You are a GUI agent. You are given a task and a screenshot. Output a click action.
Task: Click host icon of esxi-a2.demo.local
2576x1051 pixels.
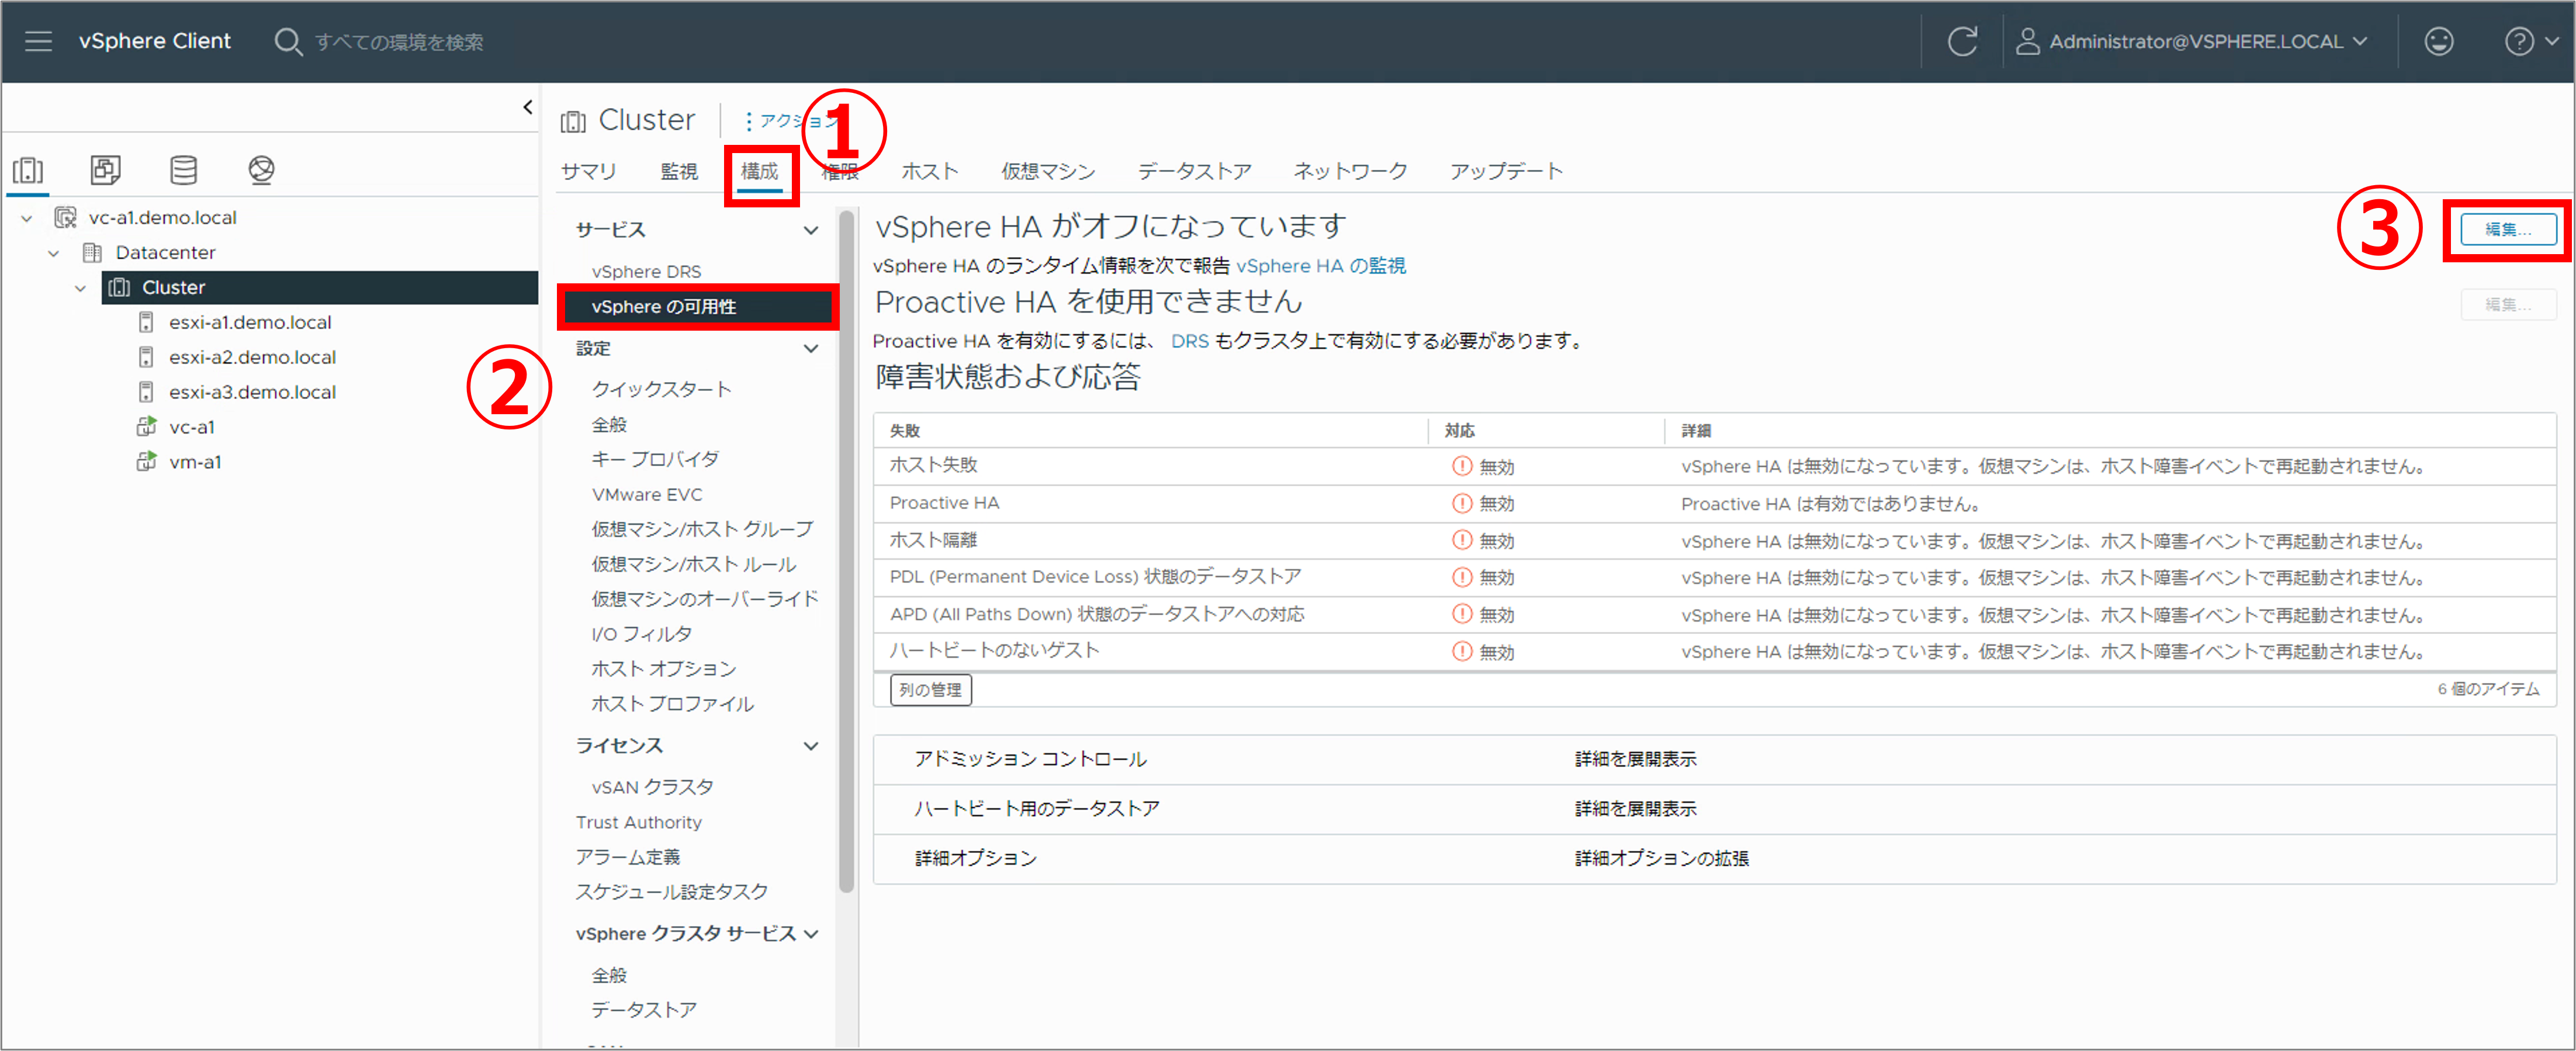(x=146, y=357)
